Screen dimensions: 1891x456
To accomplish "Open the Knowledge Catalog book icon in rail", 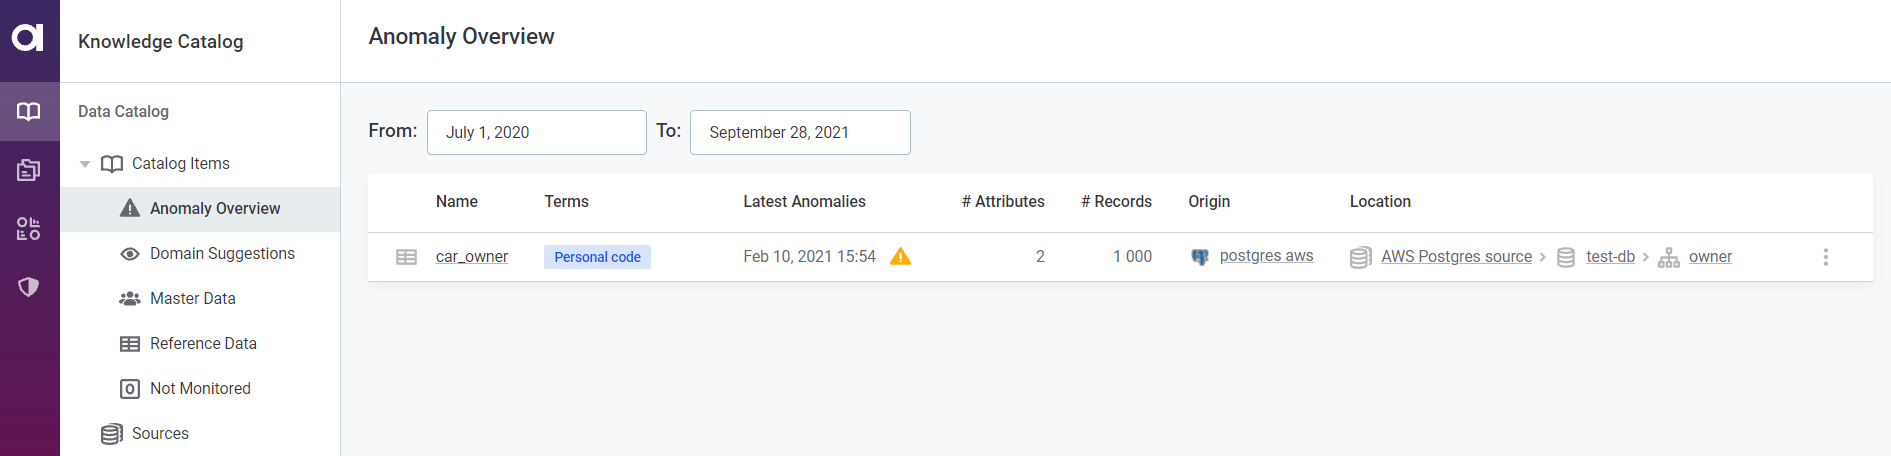I will 29,111.
